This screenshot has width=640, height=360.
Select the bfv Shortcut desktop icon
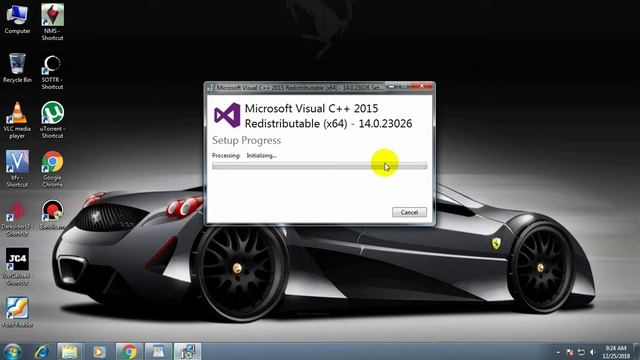tap(17, 169)
